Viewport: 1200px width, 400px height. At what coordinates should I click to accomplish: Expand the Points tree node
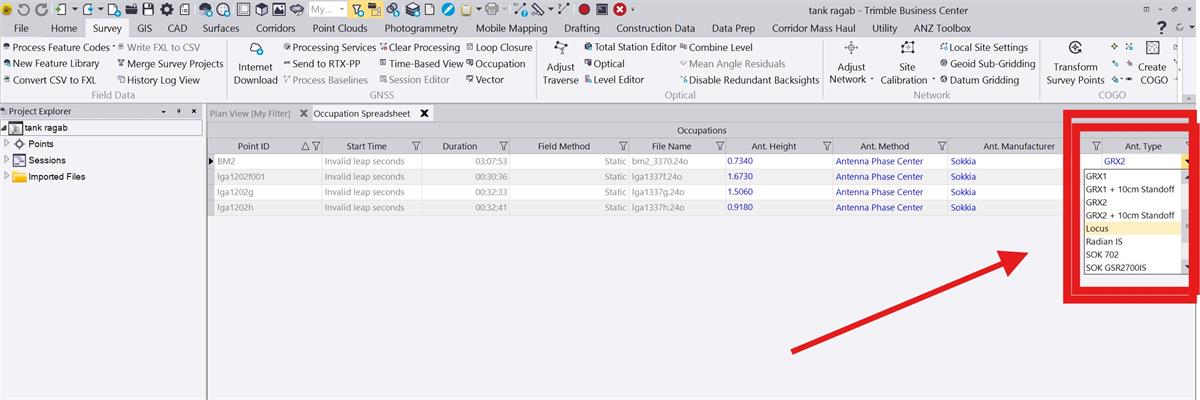click(7, 144)
